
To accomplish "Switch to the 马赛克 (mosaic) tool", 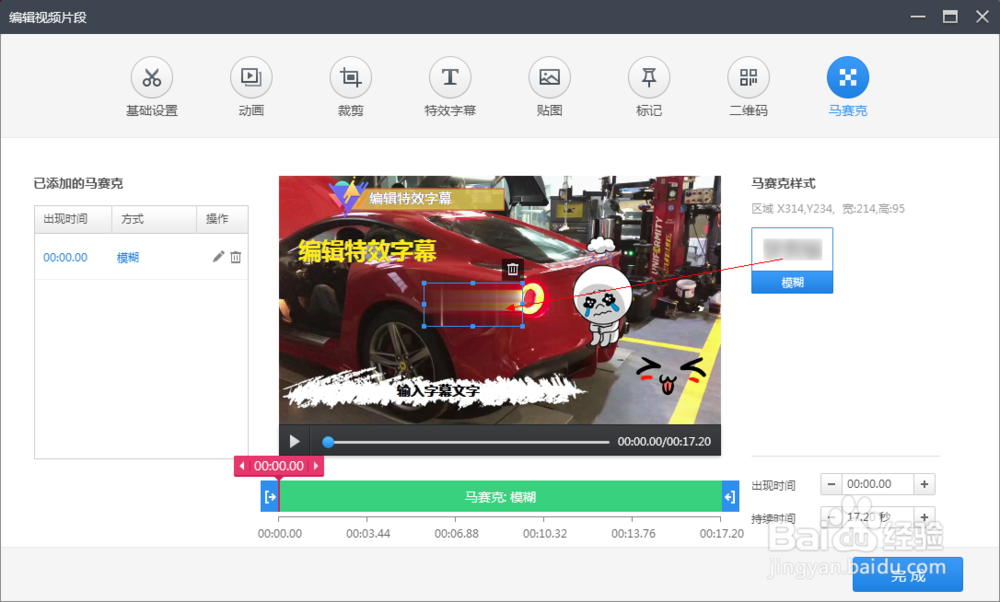I will [x=847, y=86].
